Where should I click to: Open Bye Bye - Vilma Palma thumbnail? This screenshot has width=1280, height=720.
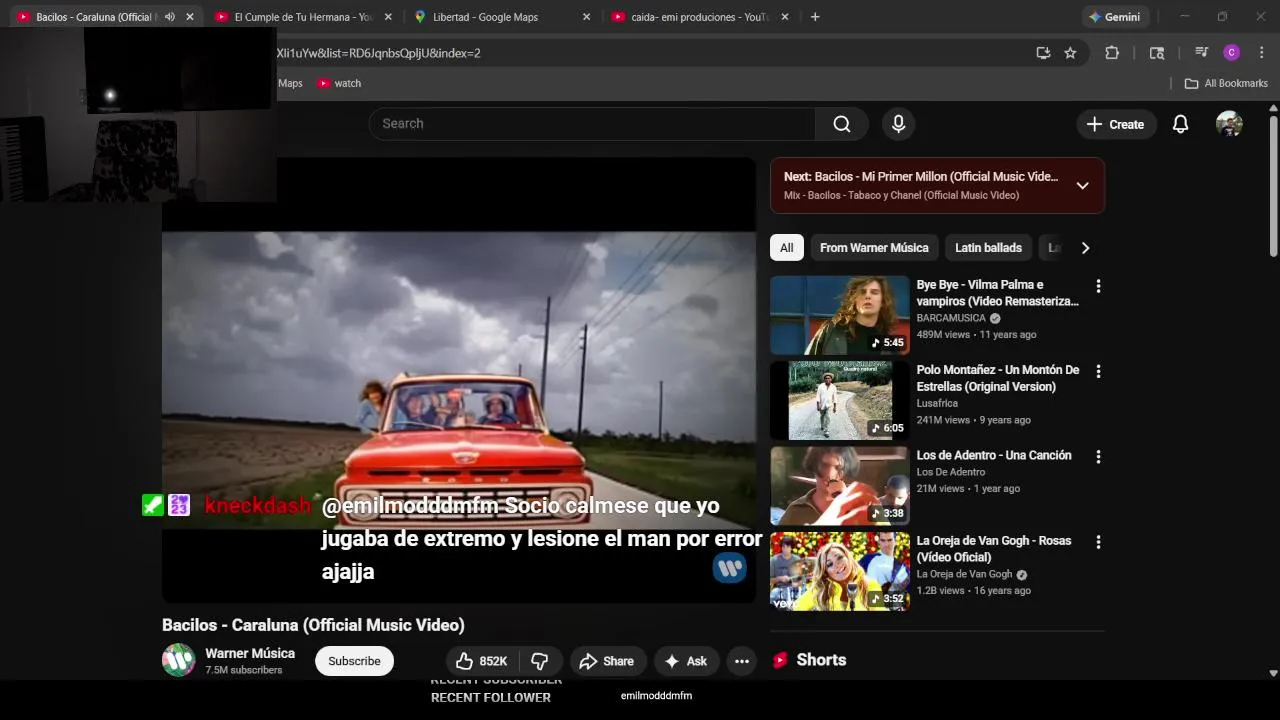(840, 315)
